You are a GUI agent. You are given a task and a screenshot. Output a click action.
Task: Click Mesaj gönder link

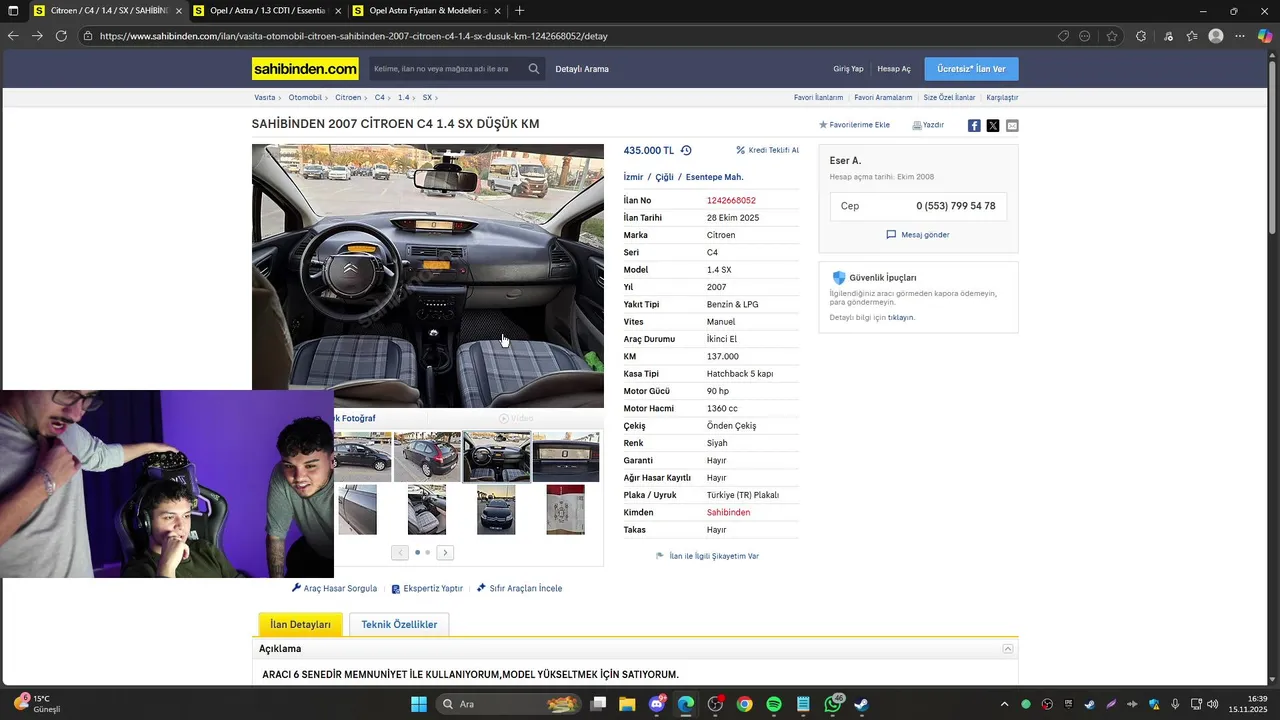coord(918,235)
